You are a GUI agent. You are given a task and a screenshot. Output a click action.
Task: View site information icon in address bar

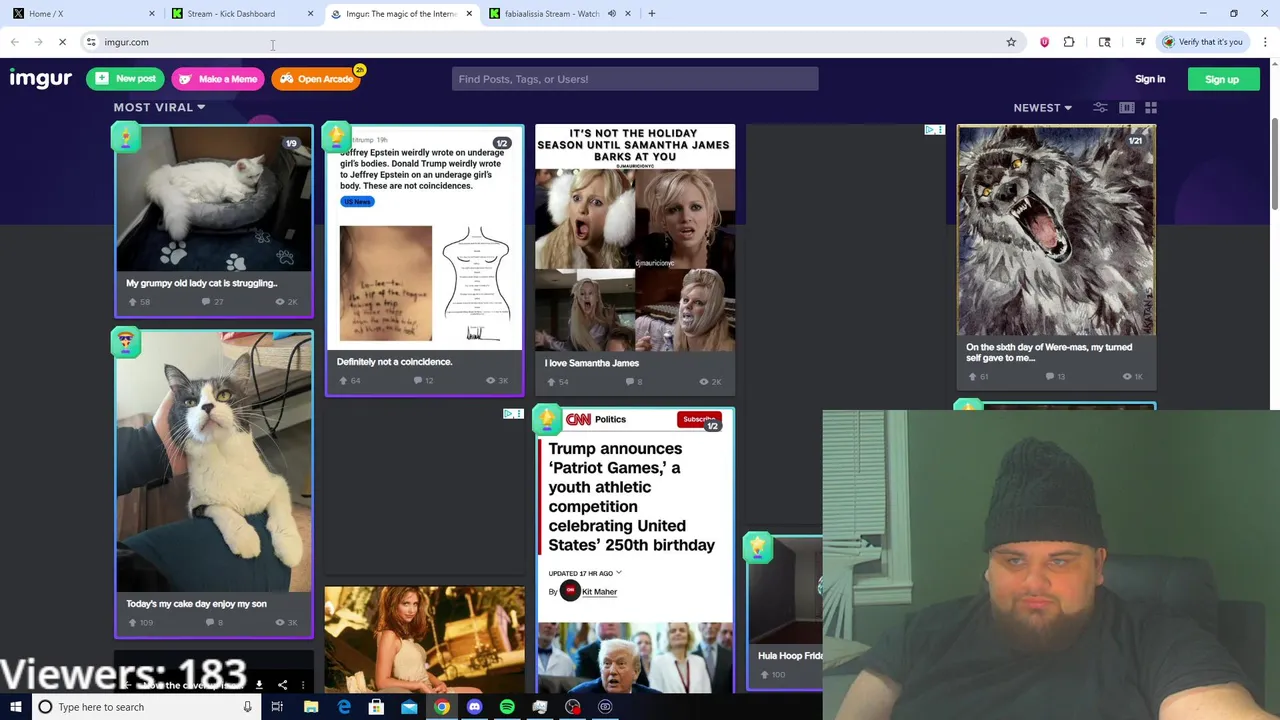[x=91, y=42]
